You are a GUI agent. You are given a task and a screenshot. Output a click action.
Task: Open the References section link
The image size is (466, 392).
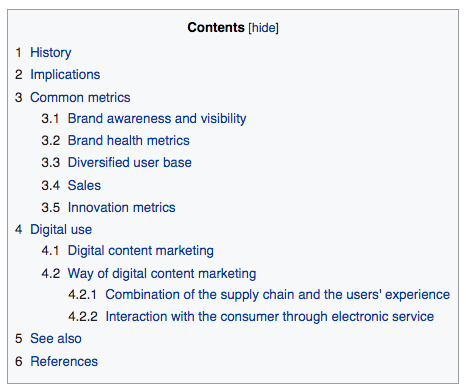tap(64, 361)
